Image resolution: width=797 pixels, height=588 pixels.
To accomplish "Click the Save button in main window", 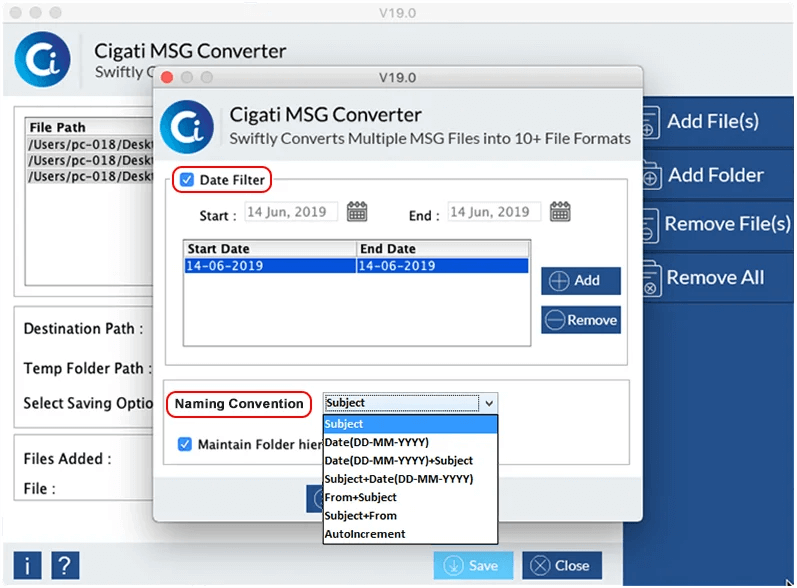I will tap(473, 565).
